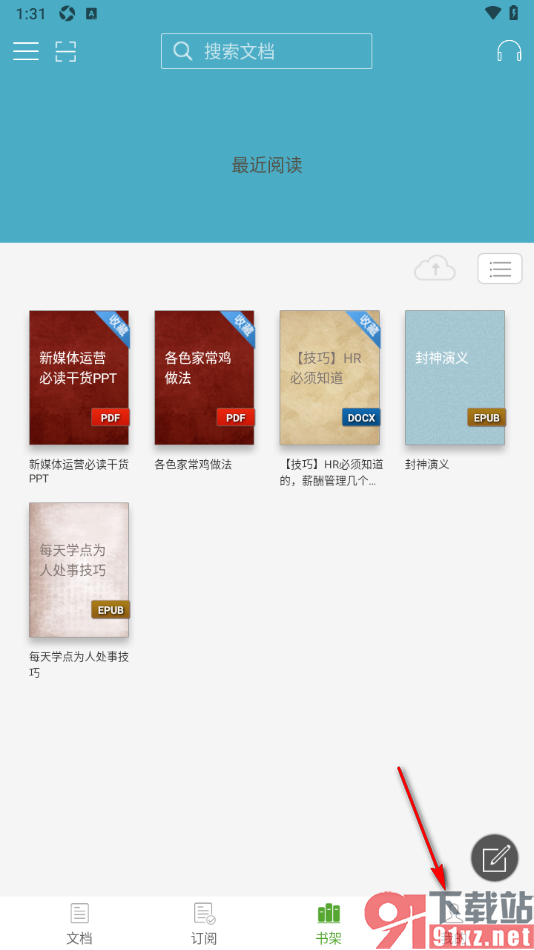Open 每天学点为人处事技巧 EPUB cover
The width and height of the screenshot is (534, 950).
coord(79,570)
